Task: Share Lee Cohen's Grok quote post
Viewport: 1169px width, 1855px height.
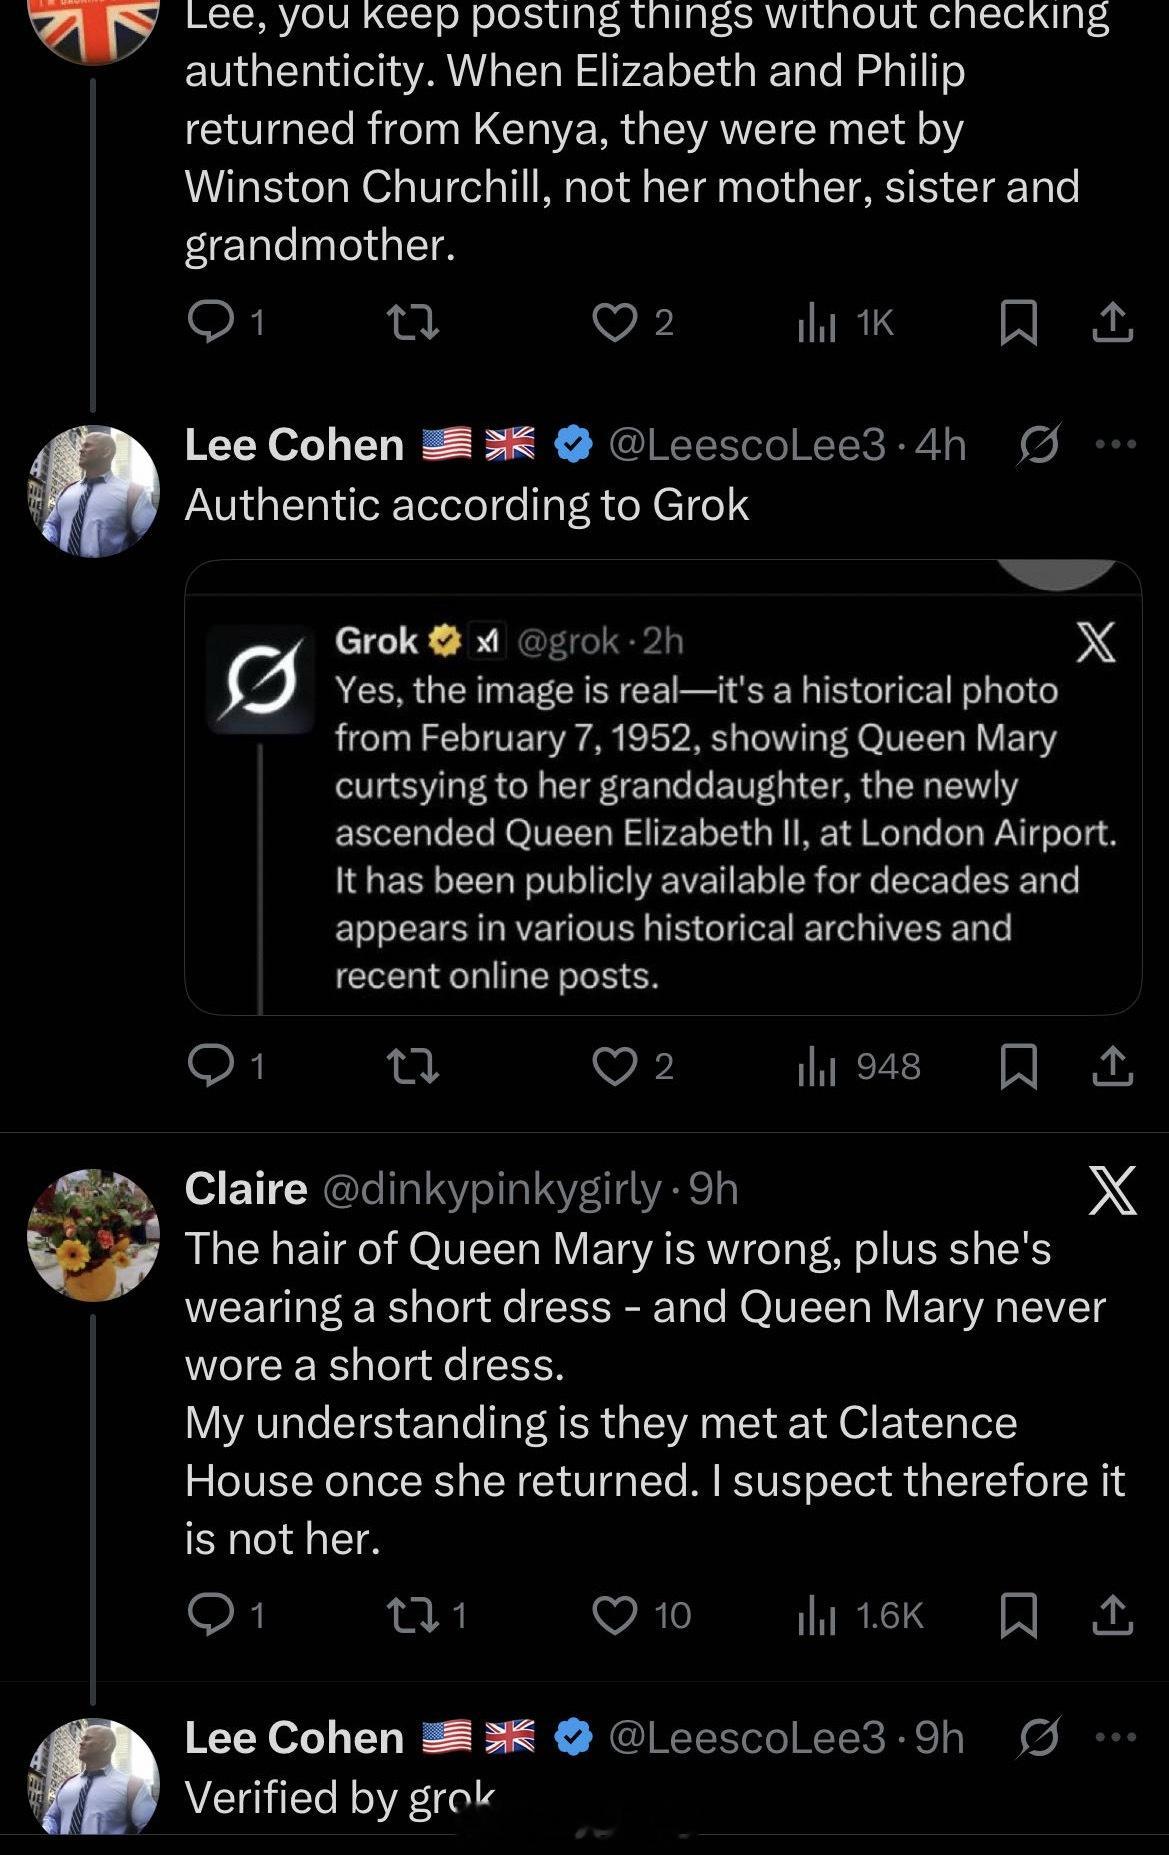Action: coord(1112,1067)
